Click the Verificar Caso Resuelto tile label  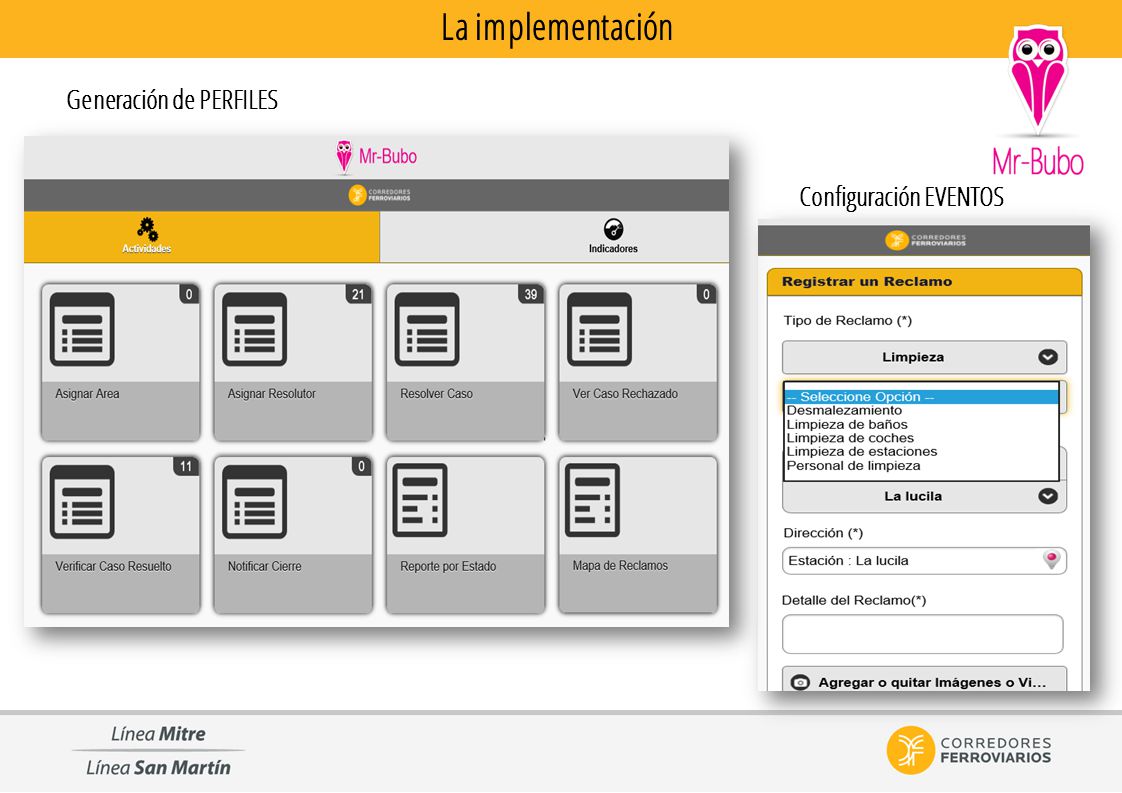(113, 566)
